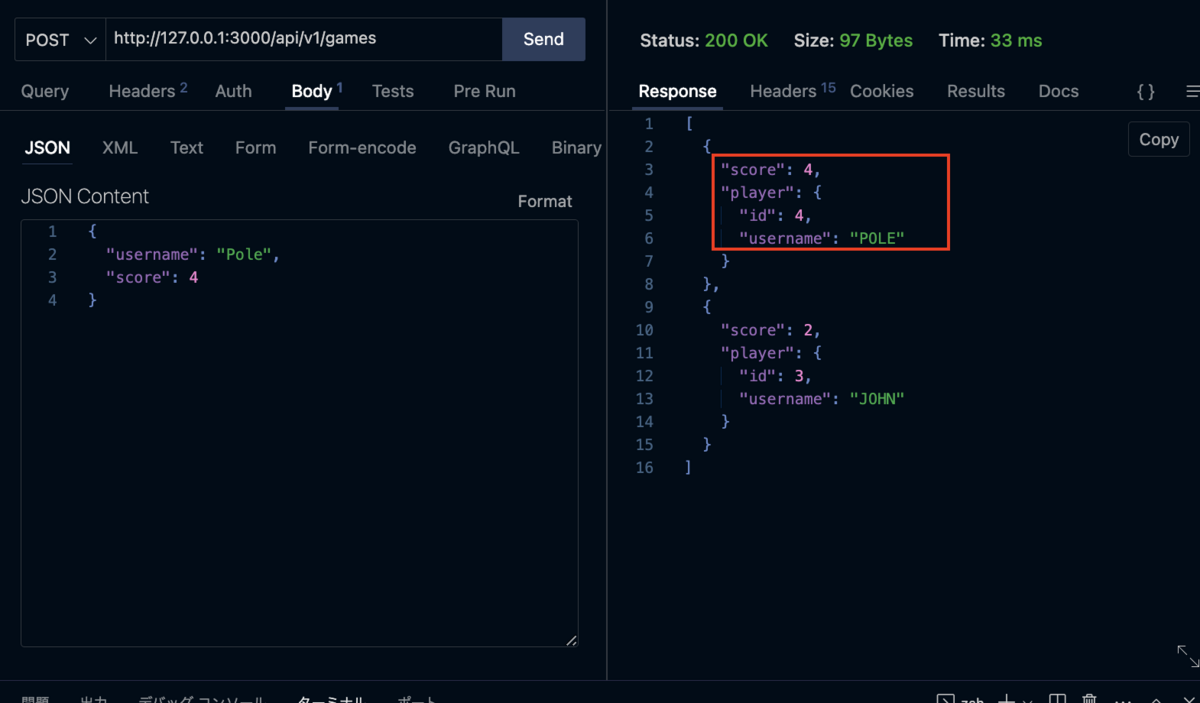Click response line "id": 4
The height and width of the screenshot is (703, 1200).
pos(775,216)
